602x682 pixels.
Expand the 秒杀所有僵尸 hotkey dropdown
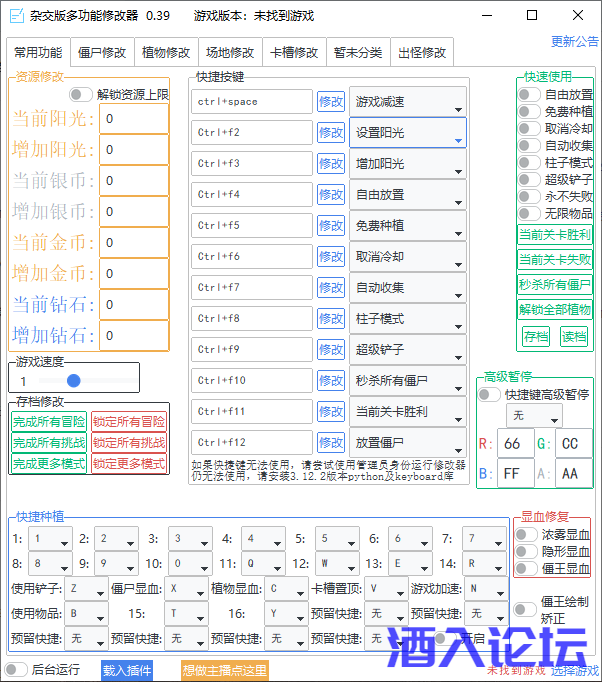[x=408, y=381]
